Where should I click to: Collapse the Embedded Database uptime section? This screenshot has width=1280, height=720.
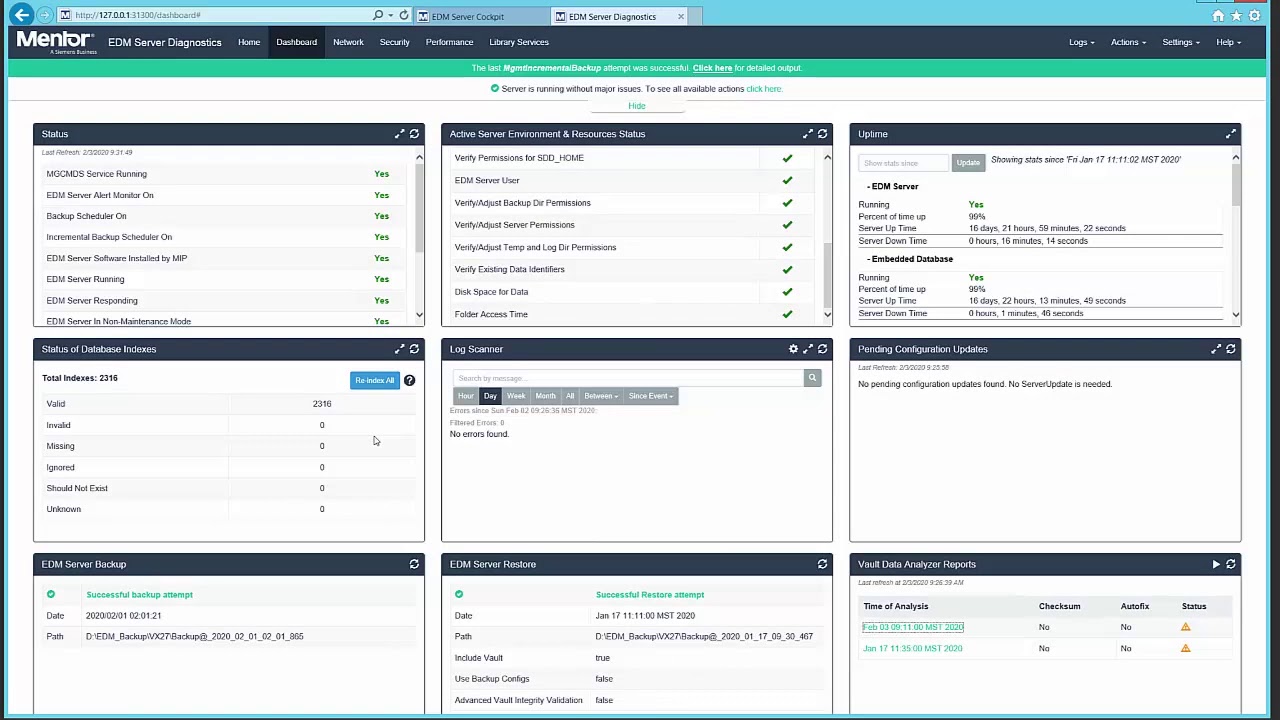(x=910, y=259)
